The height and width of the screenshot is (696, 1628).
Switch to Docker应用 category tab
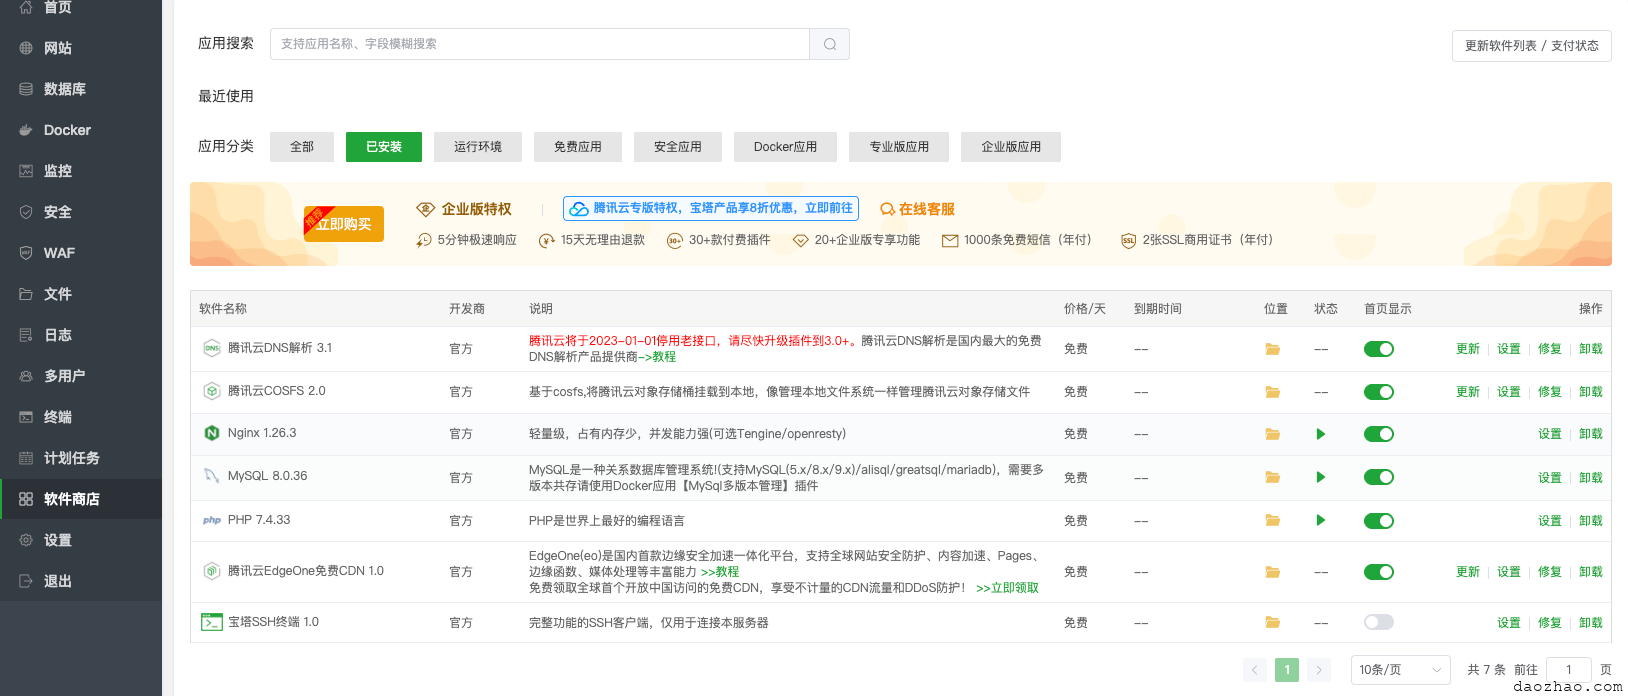pyautogui.click(x=785, y=147)
